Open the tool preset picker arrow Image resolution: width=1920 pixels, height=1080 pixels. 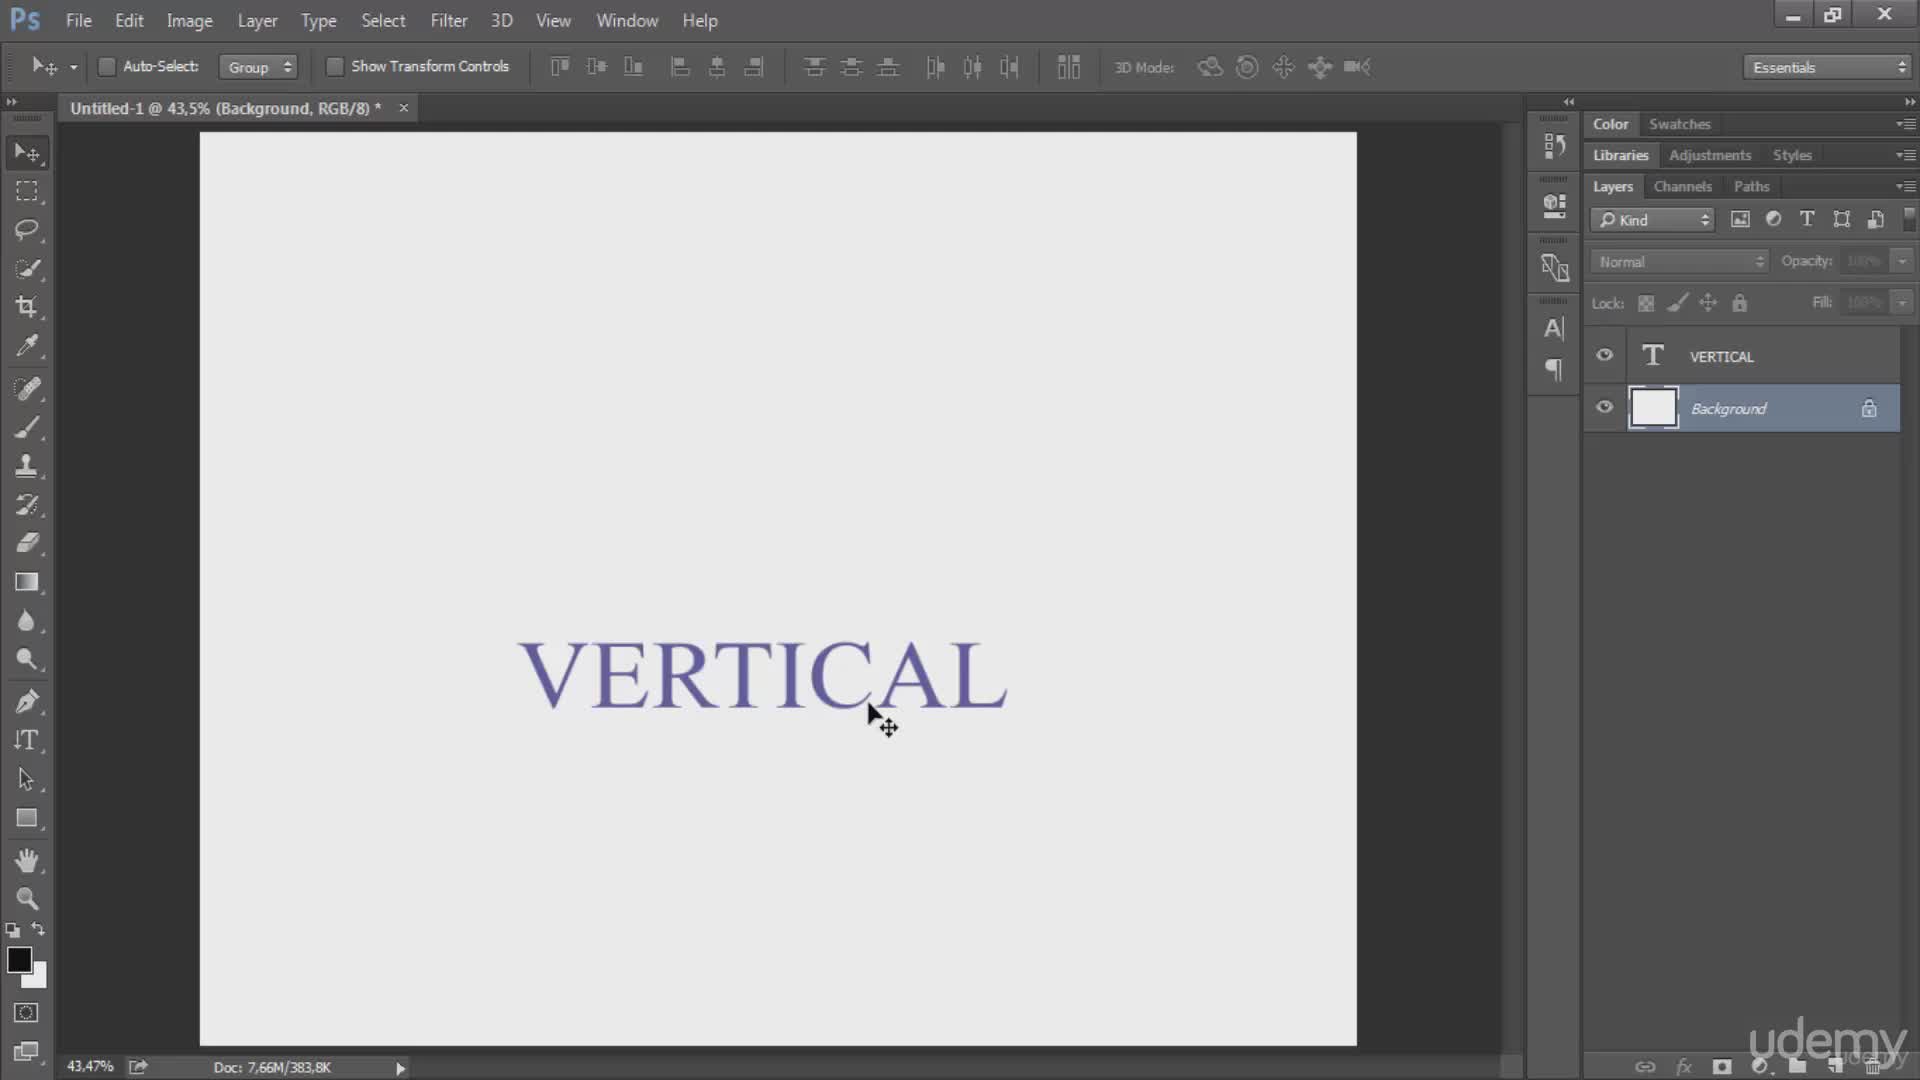pyautogui.click(x=73, y=68)
